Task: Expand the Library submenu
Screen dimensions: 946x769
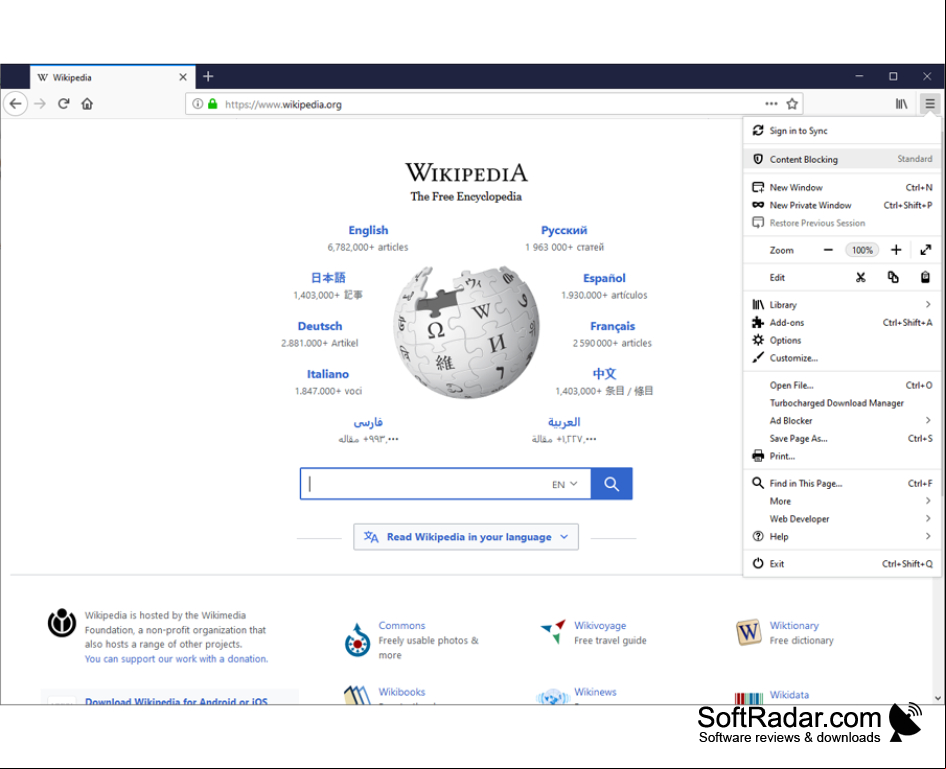Action: pos(842,305)
